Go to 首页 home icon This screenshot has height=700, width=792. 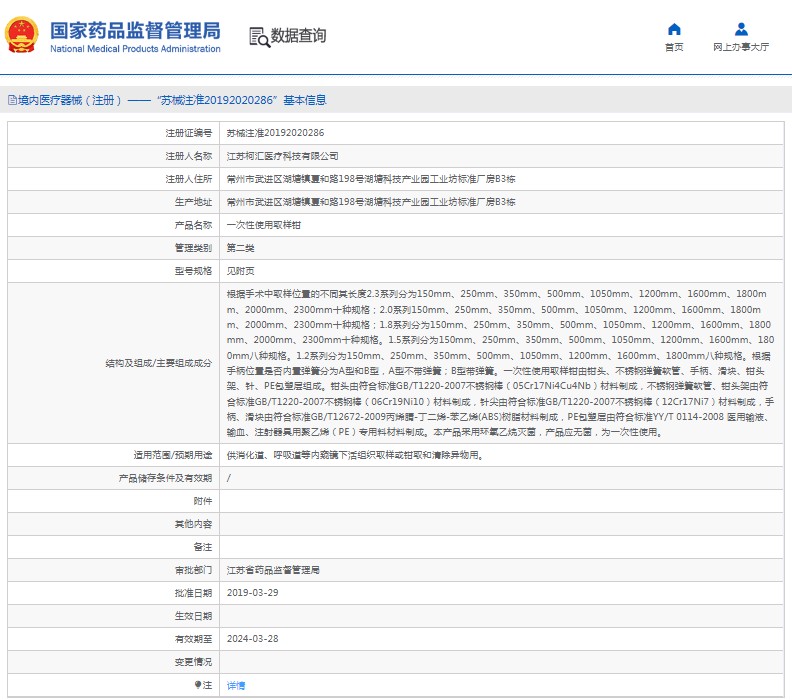pyautogui.click(x=674, y=29)
